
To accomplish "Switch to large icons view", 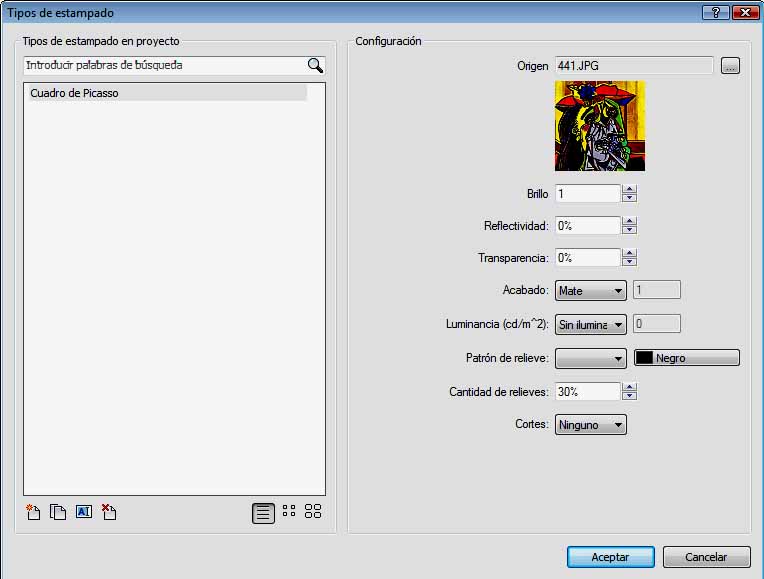I will pos(313,511).
